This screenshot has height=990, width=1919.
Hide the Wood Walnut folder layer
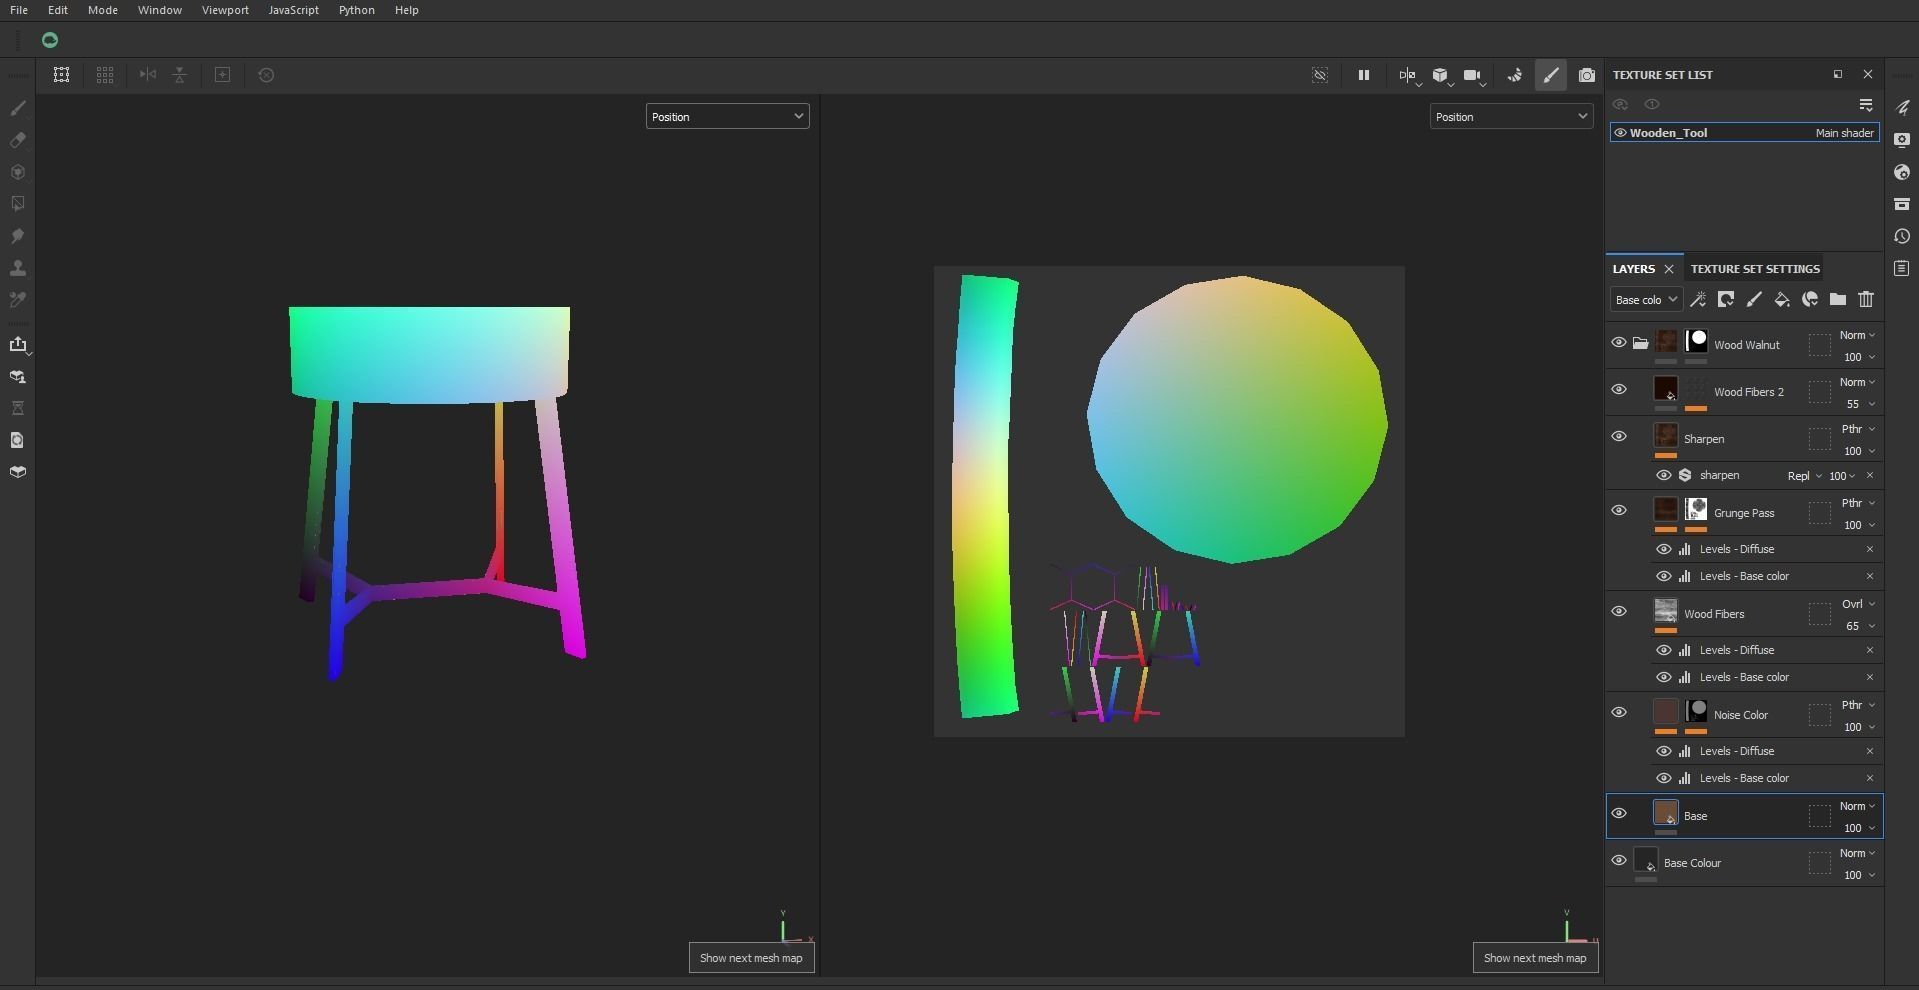click(1619, 343)
